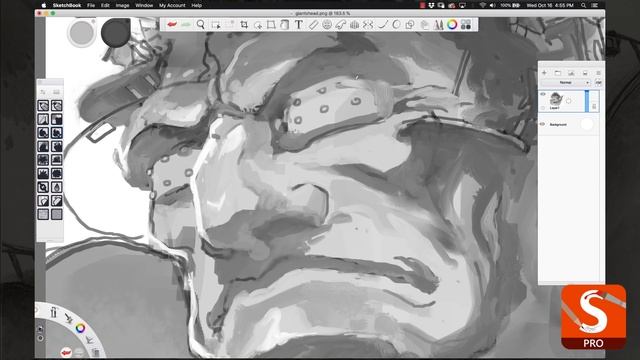Click the lagoon undo arrow icon
Screen dimensions: 640x360
coord(66,352)
